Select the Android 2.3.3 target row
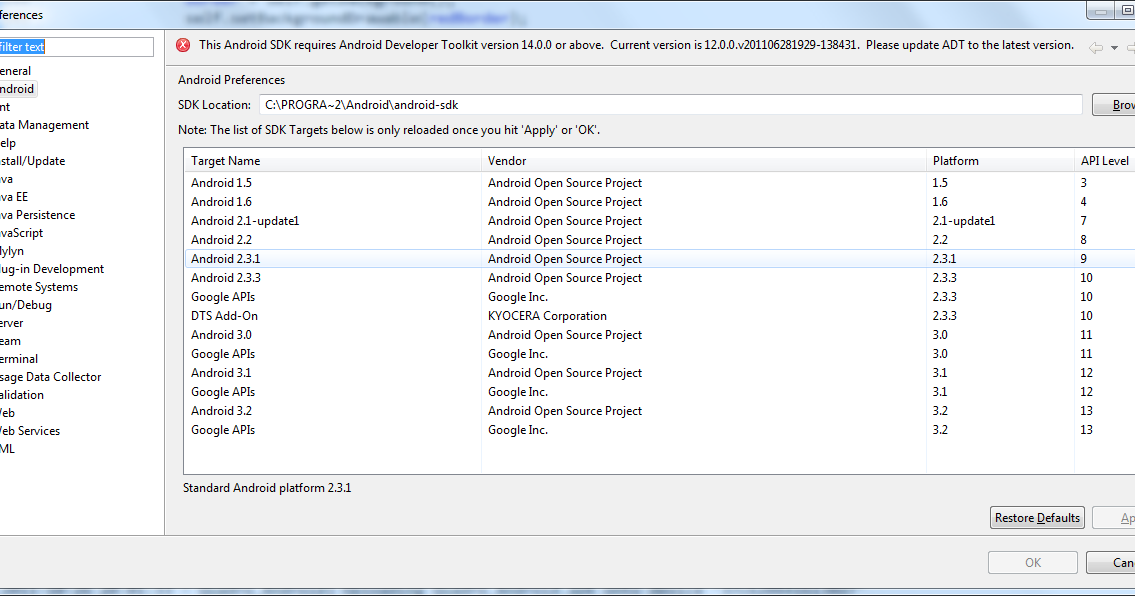 659,278
